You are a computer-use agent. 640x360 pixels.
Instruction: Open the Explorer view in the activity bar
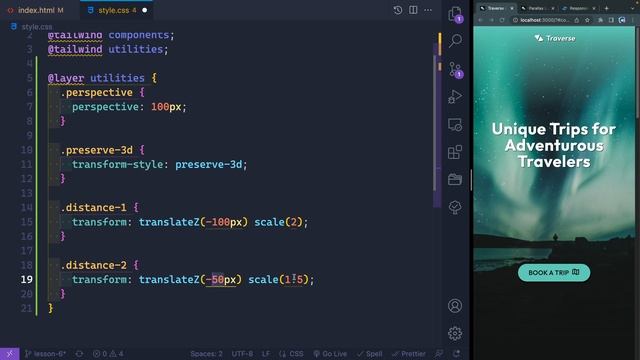click(455, 14)
